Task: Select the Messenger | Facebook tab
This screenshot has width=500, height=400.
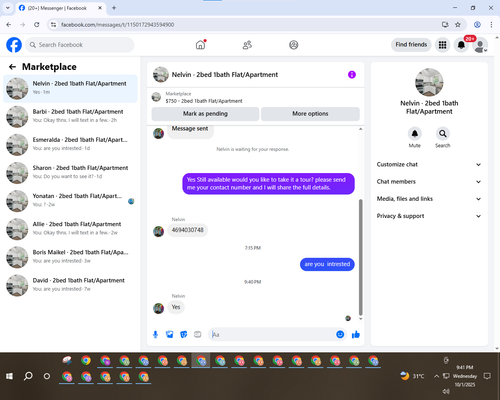Action: pos(60,8)
